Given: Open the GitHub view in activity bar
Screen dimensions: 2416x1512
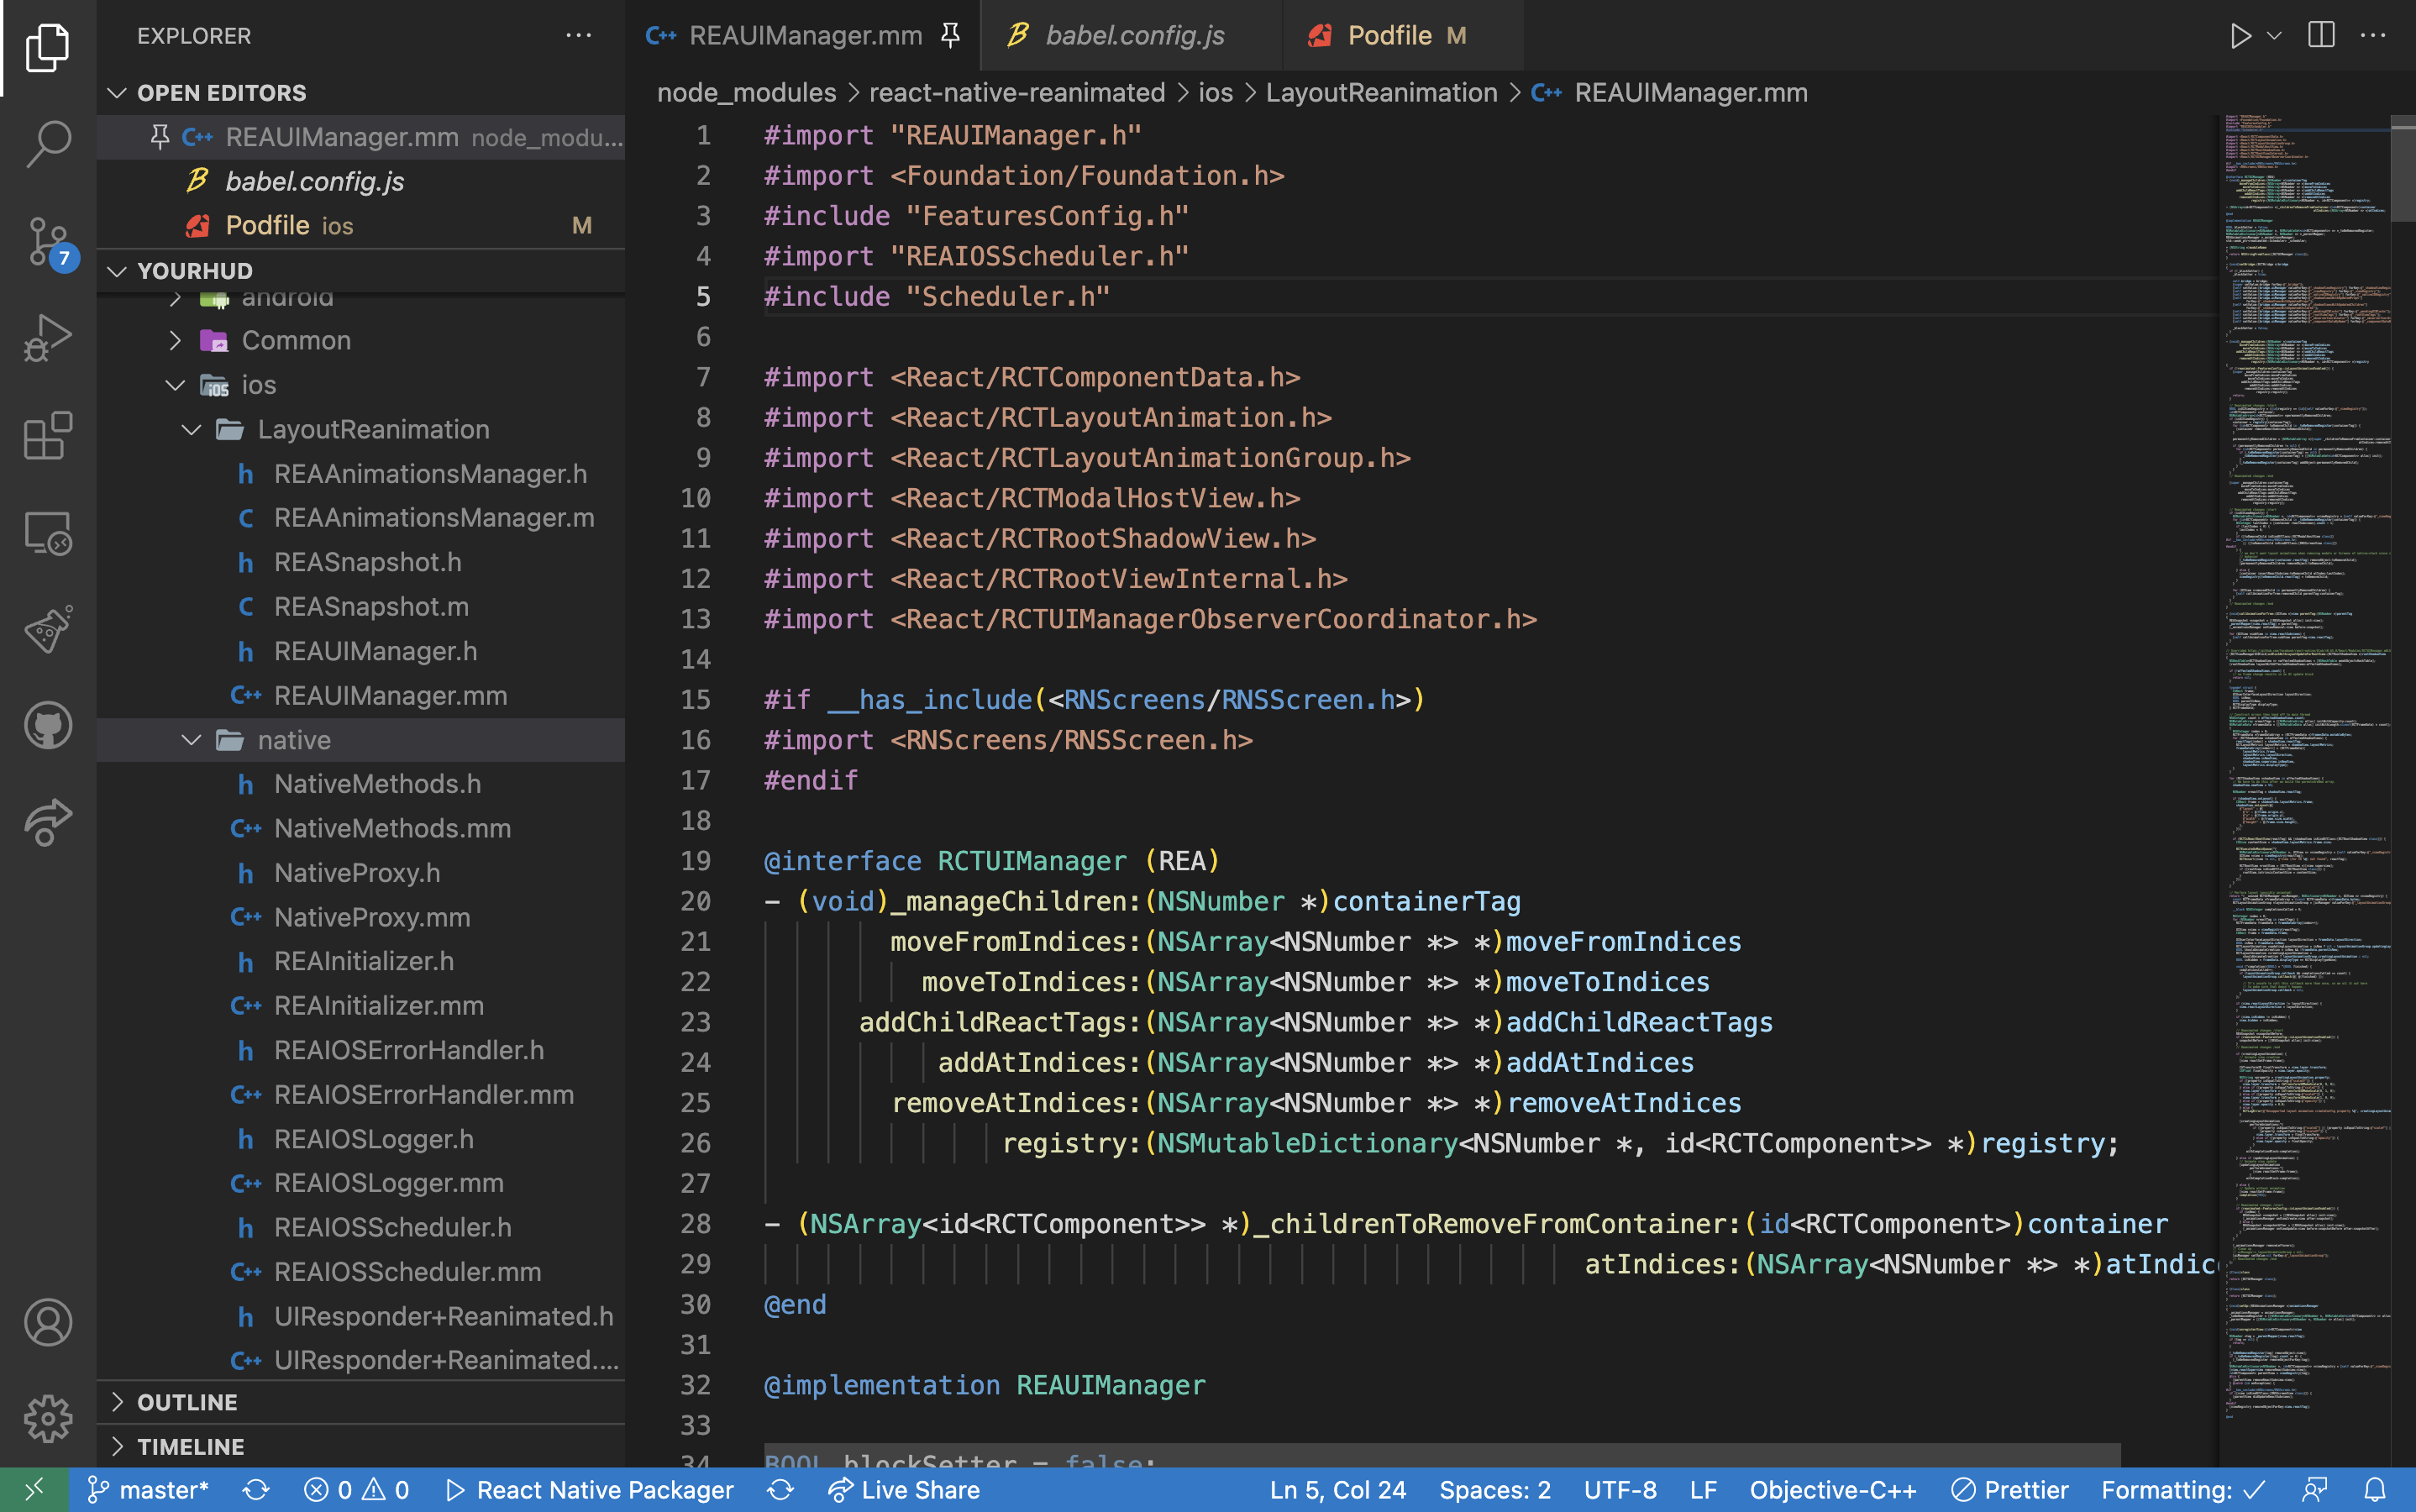Looking at the screenshot, I should (47, 725).
